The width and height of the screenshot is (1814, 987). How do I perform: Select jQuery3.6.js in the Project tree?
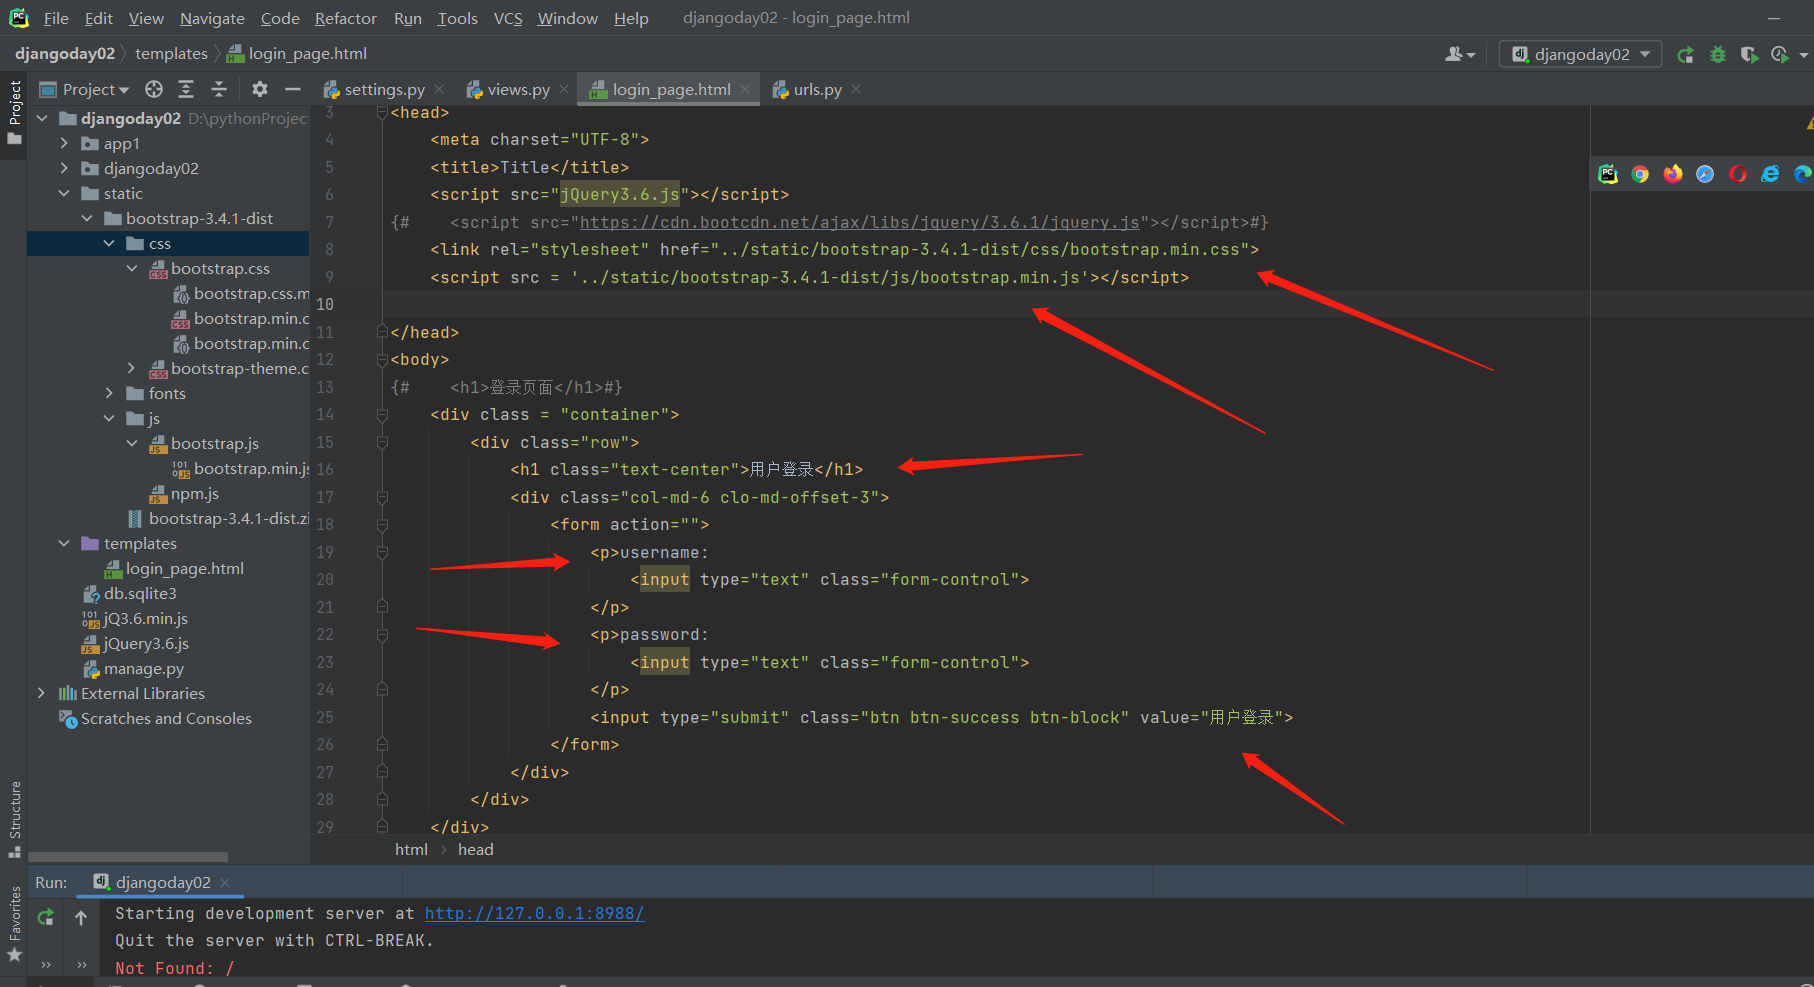tap(146, 643)
